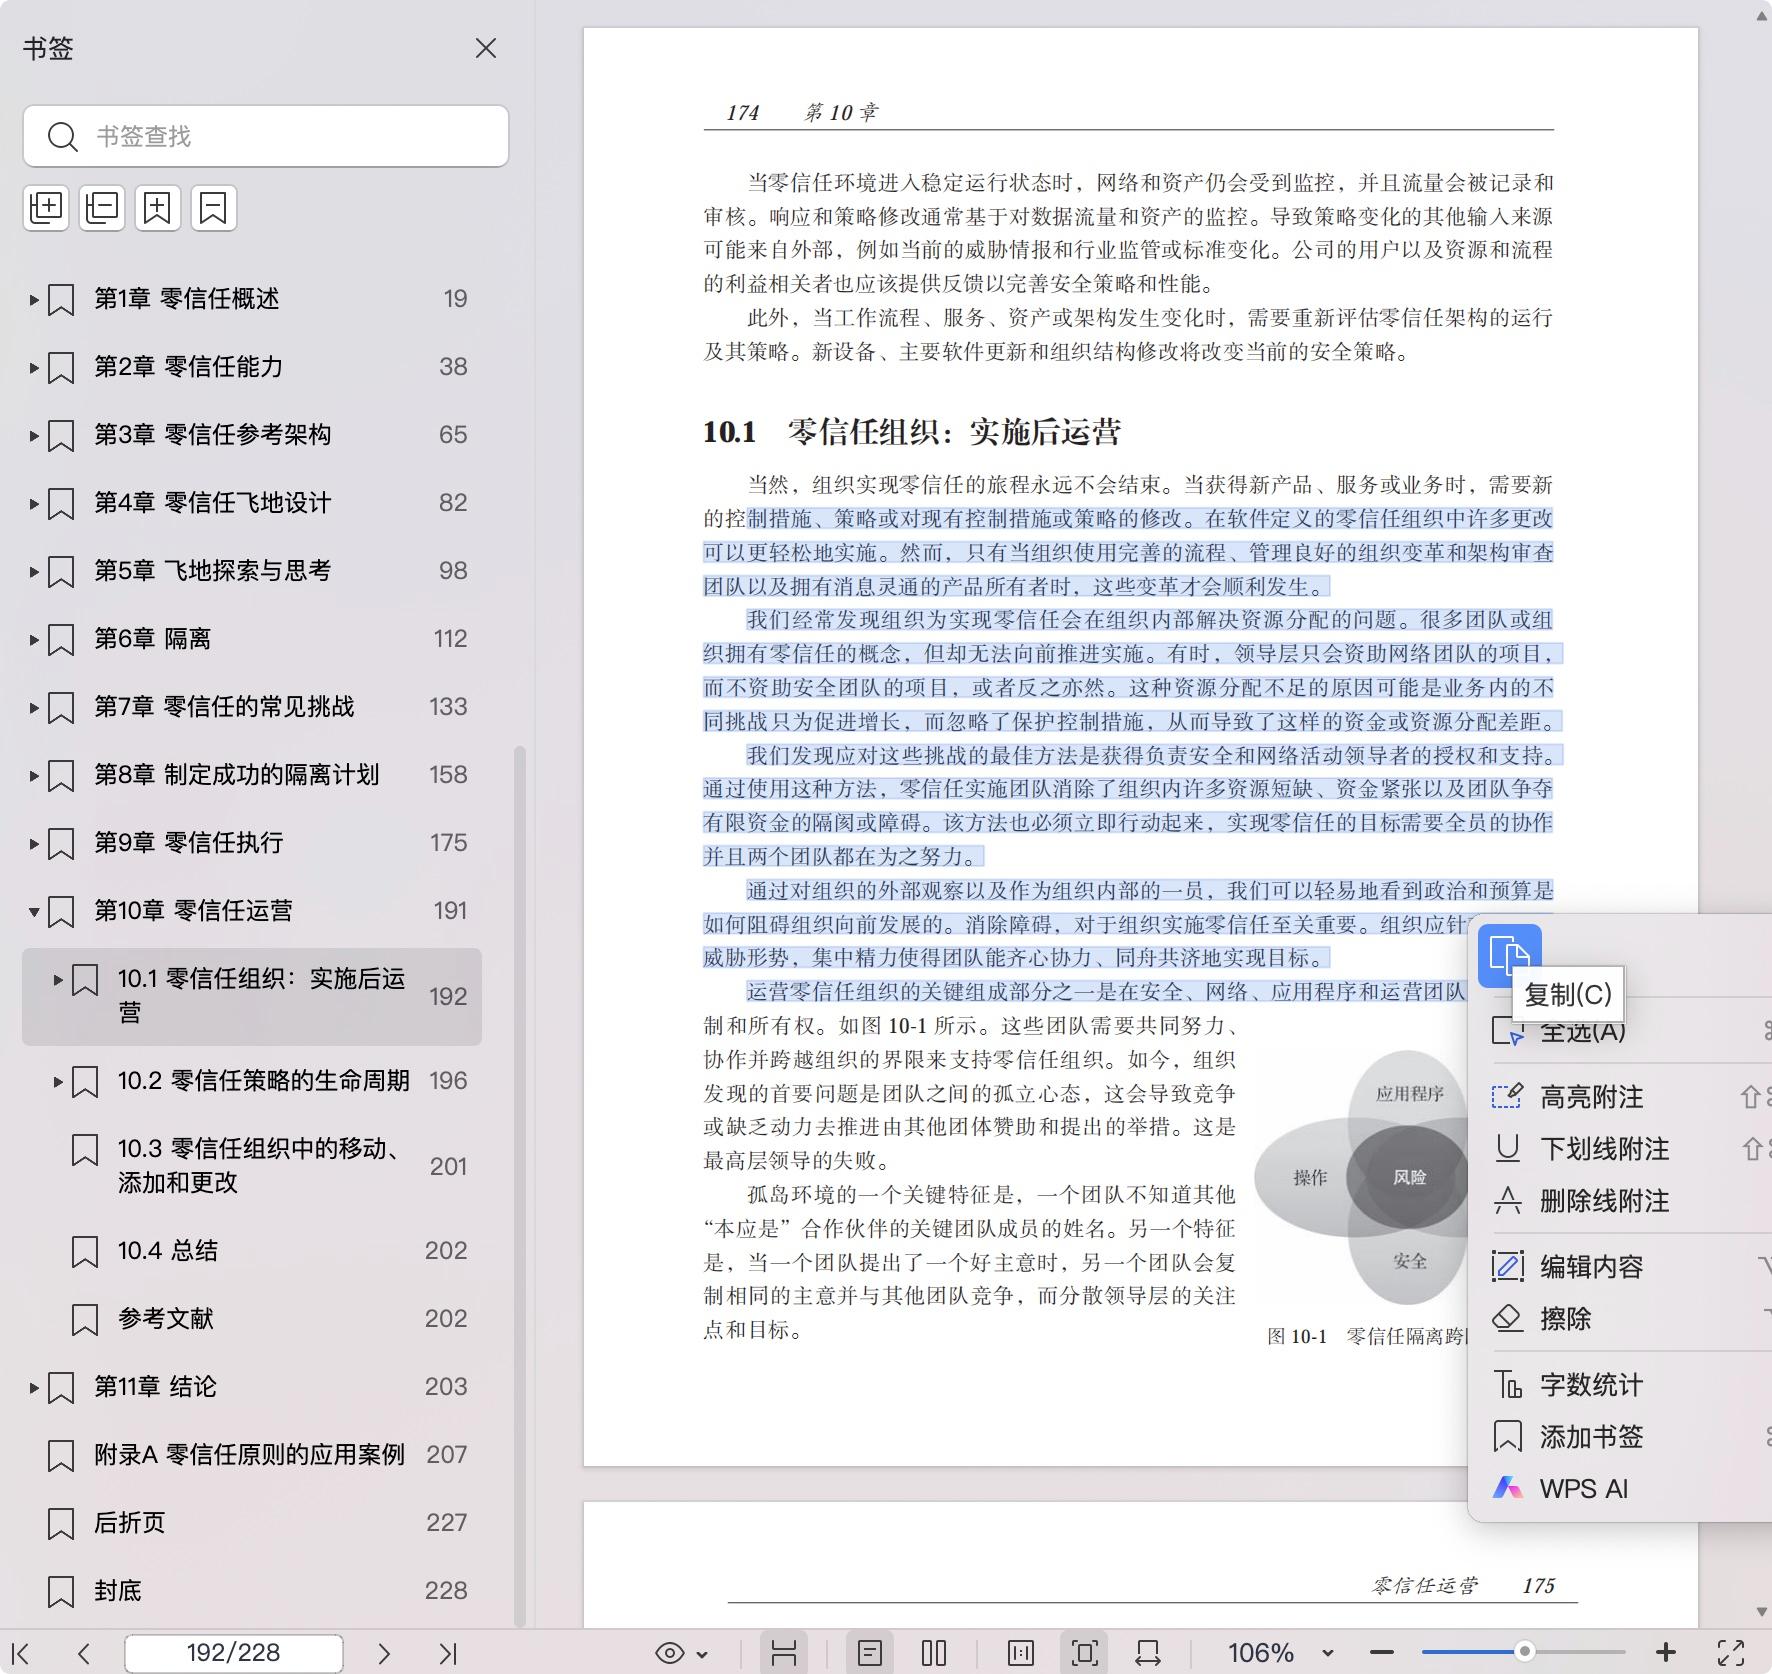Go to the next page arrow
The image size is (1772, 1674).
coord(383,1653)
